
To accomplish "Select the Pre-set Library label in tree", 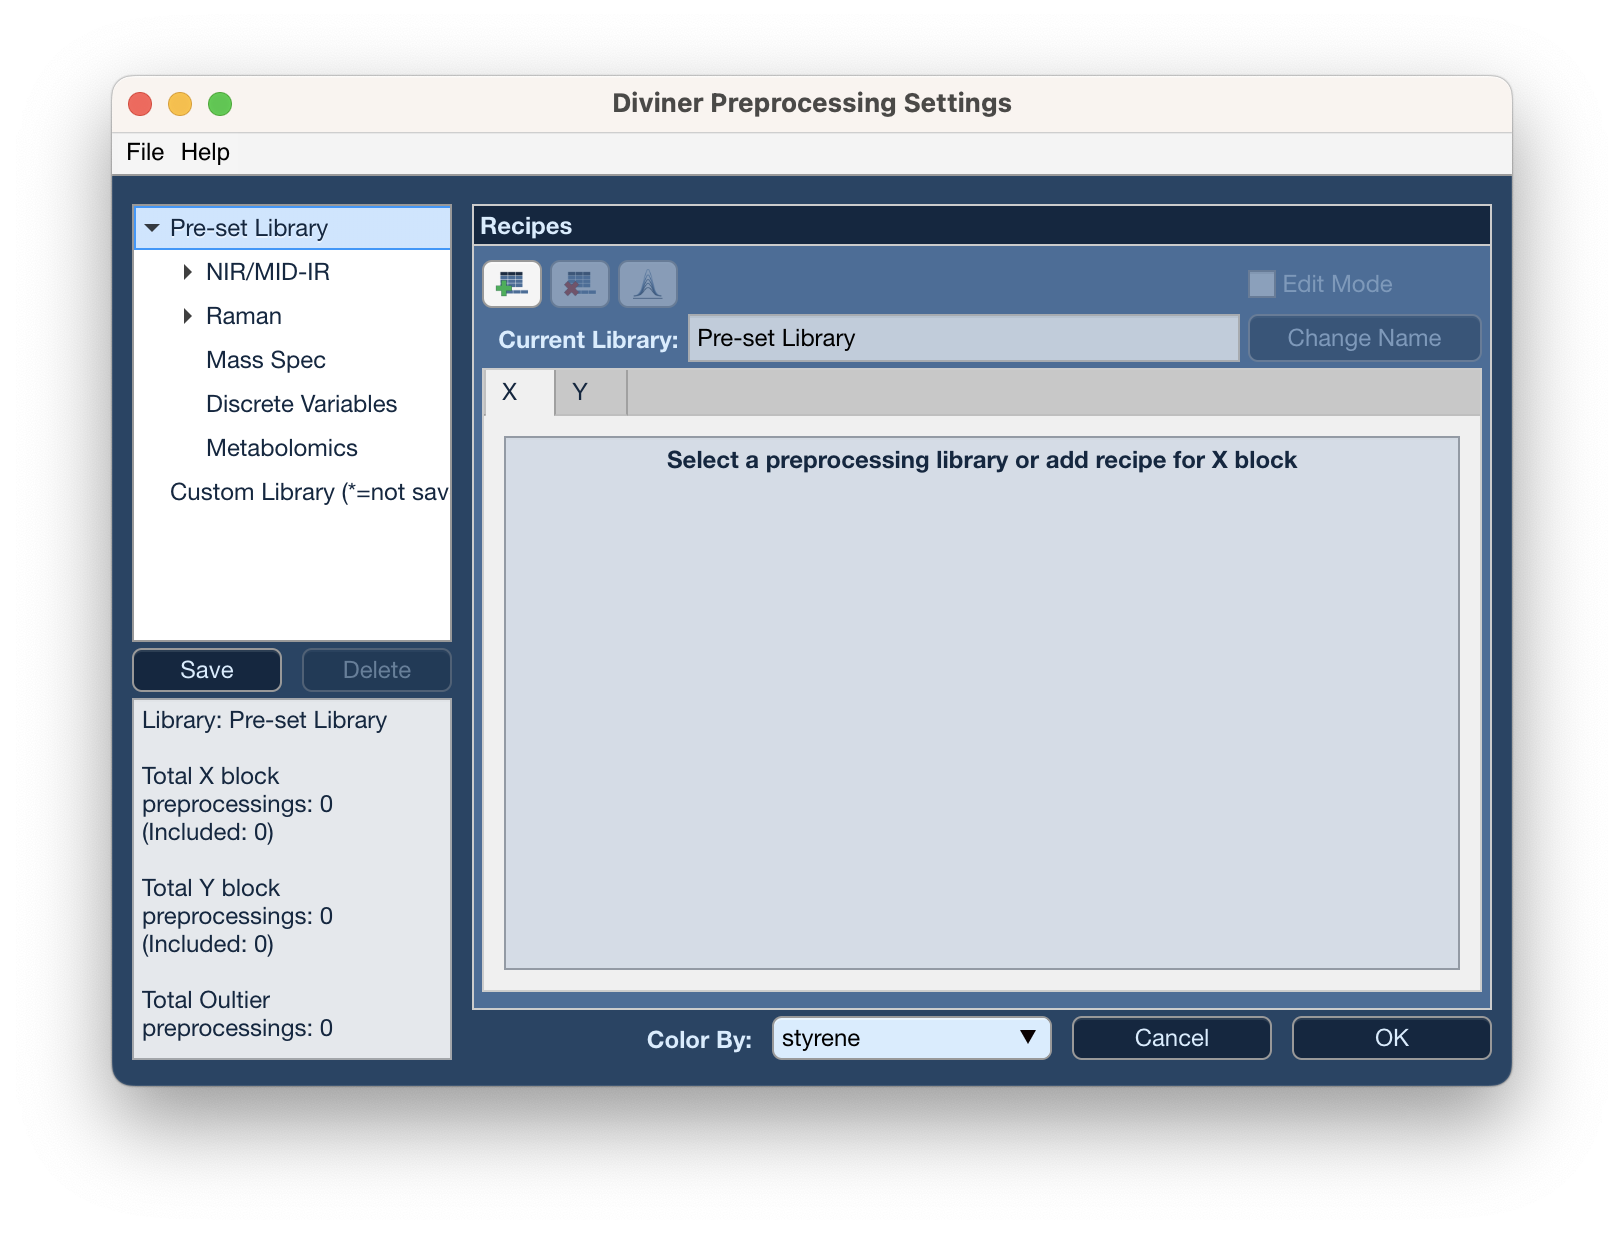I will click(249, 228).
